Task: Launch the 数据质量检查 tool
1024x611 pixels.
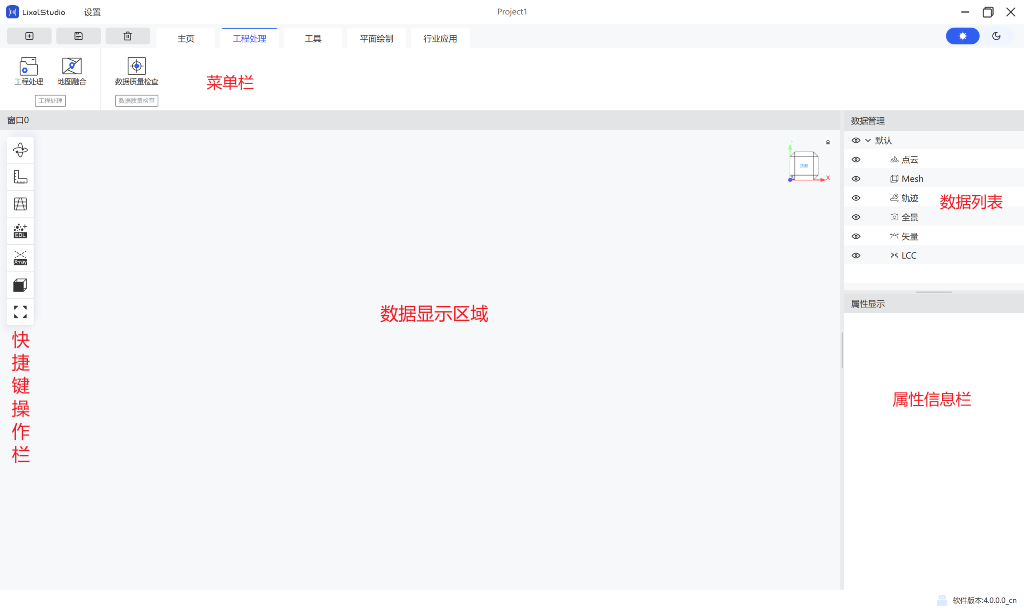Action: click(136, 71)
